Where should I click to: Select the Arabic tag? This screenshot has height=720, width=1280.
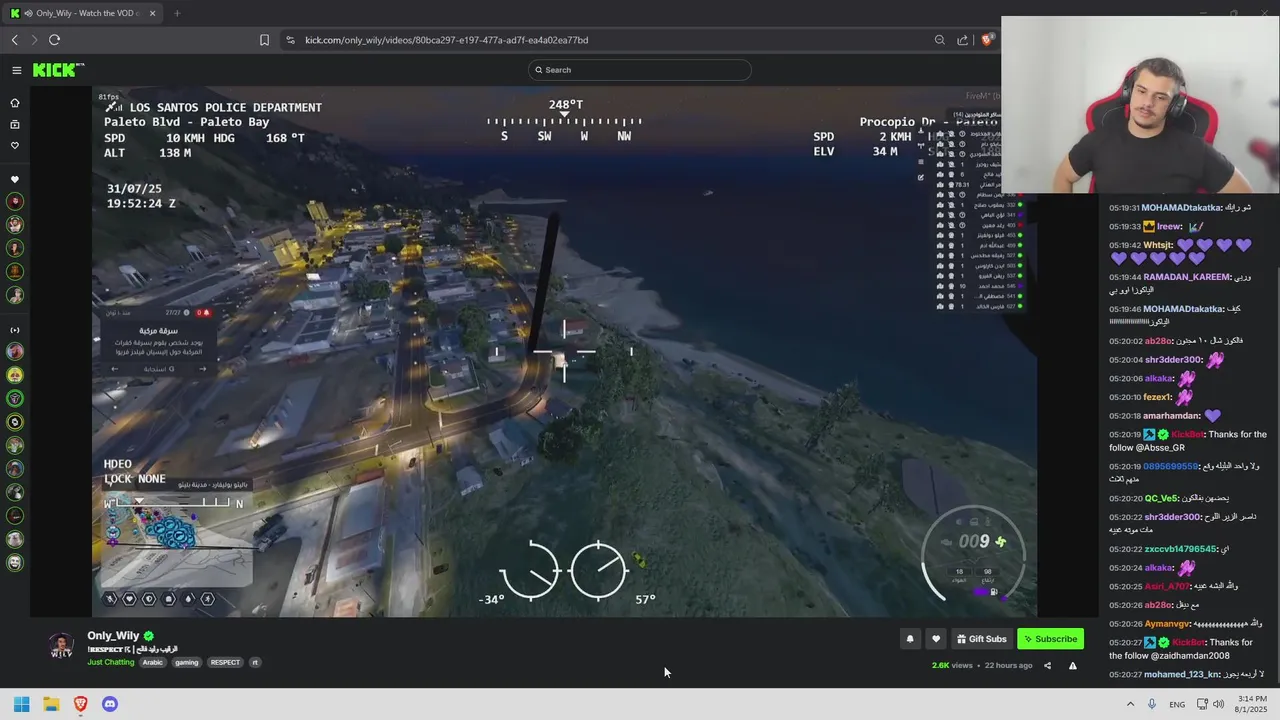(x=152, y=662)
